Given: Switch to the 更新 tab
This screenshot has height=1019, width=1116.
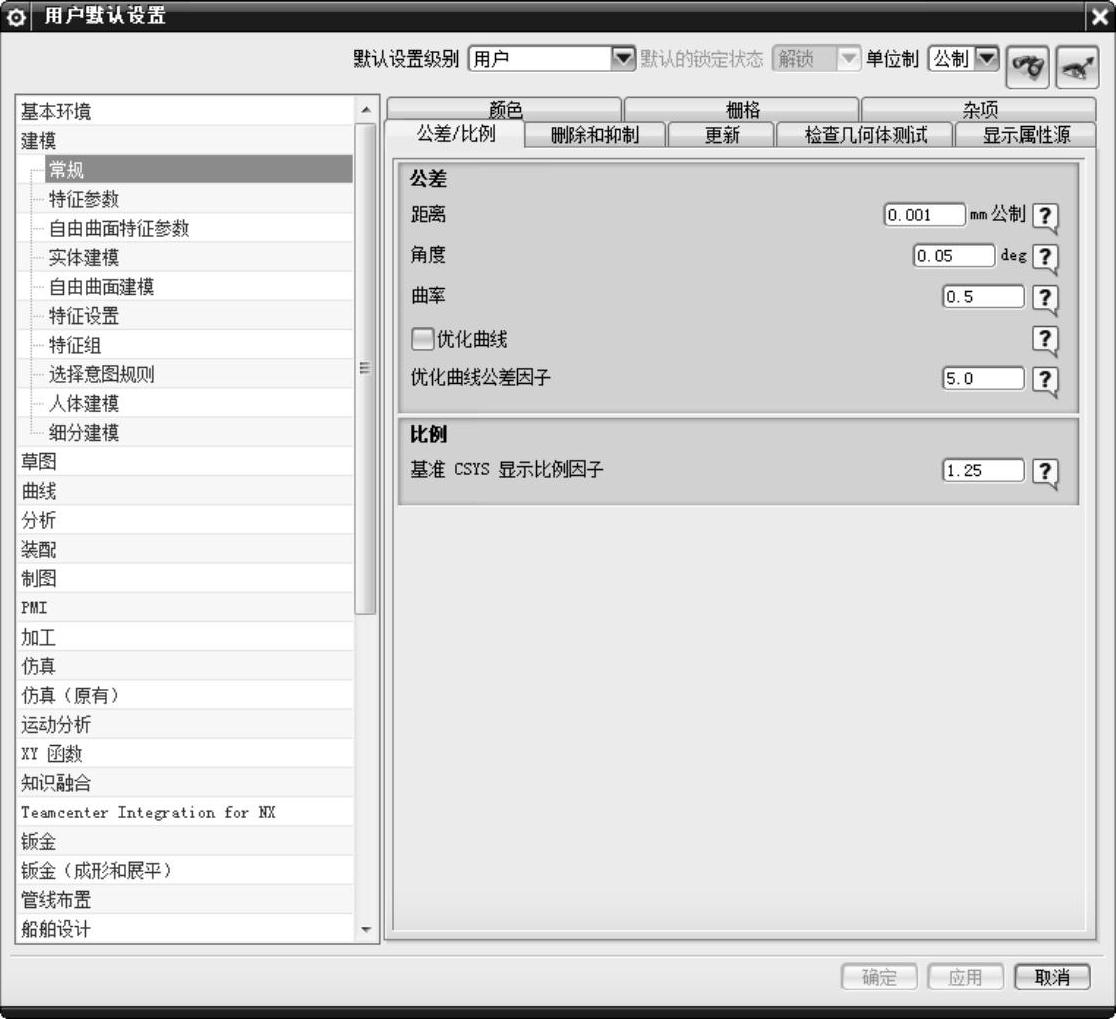Looking at the screenshot, I should (x=722, y=134).
